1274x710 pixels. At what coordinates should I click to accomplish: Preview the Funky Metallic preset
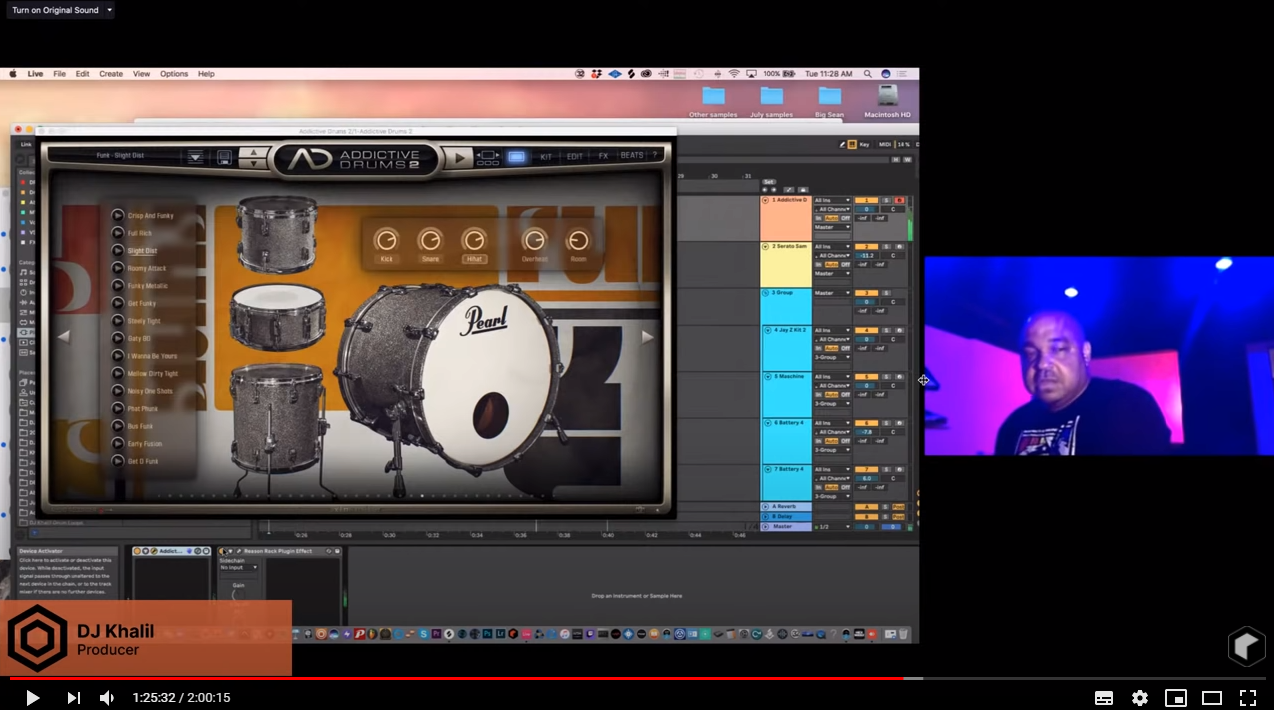(118, 285)
